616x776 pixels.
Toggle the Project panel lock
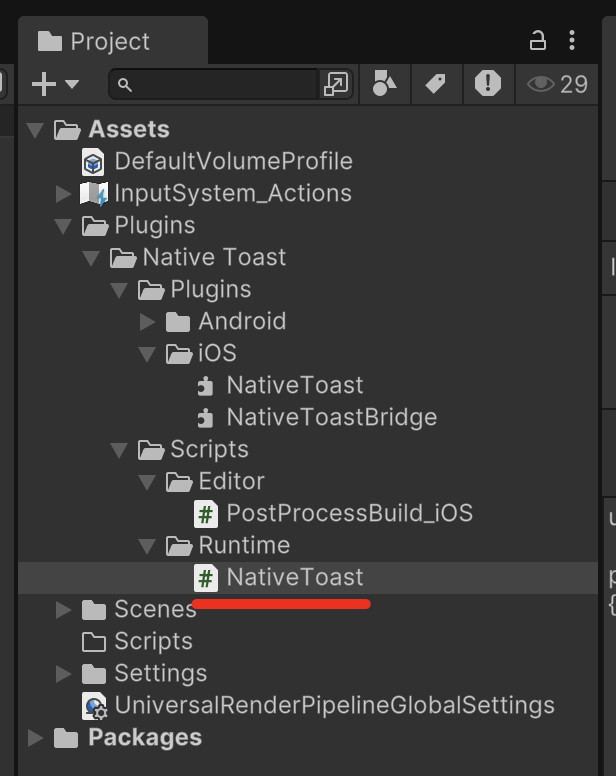tap(538, 41)
